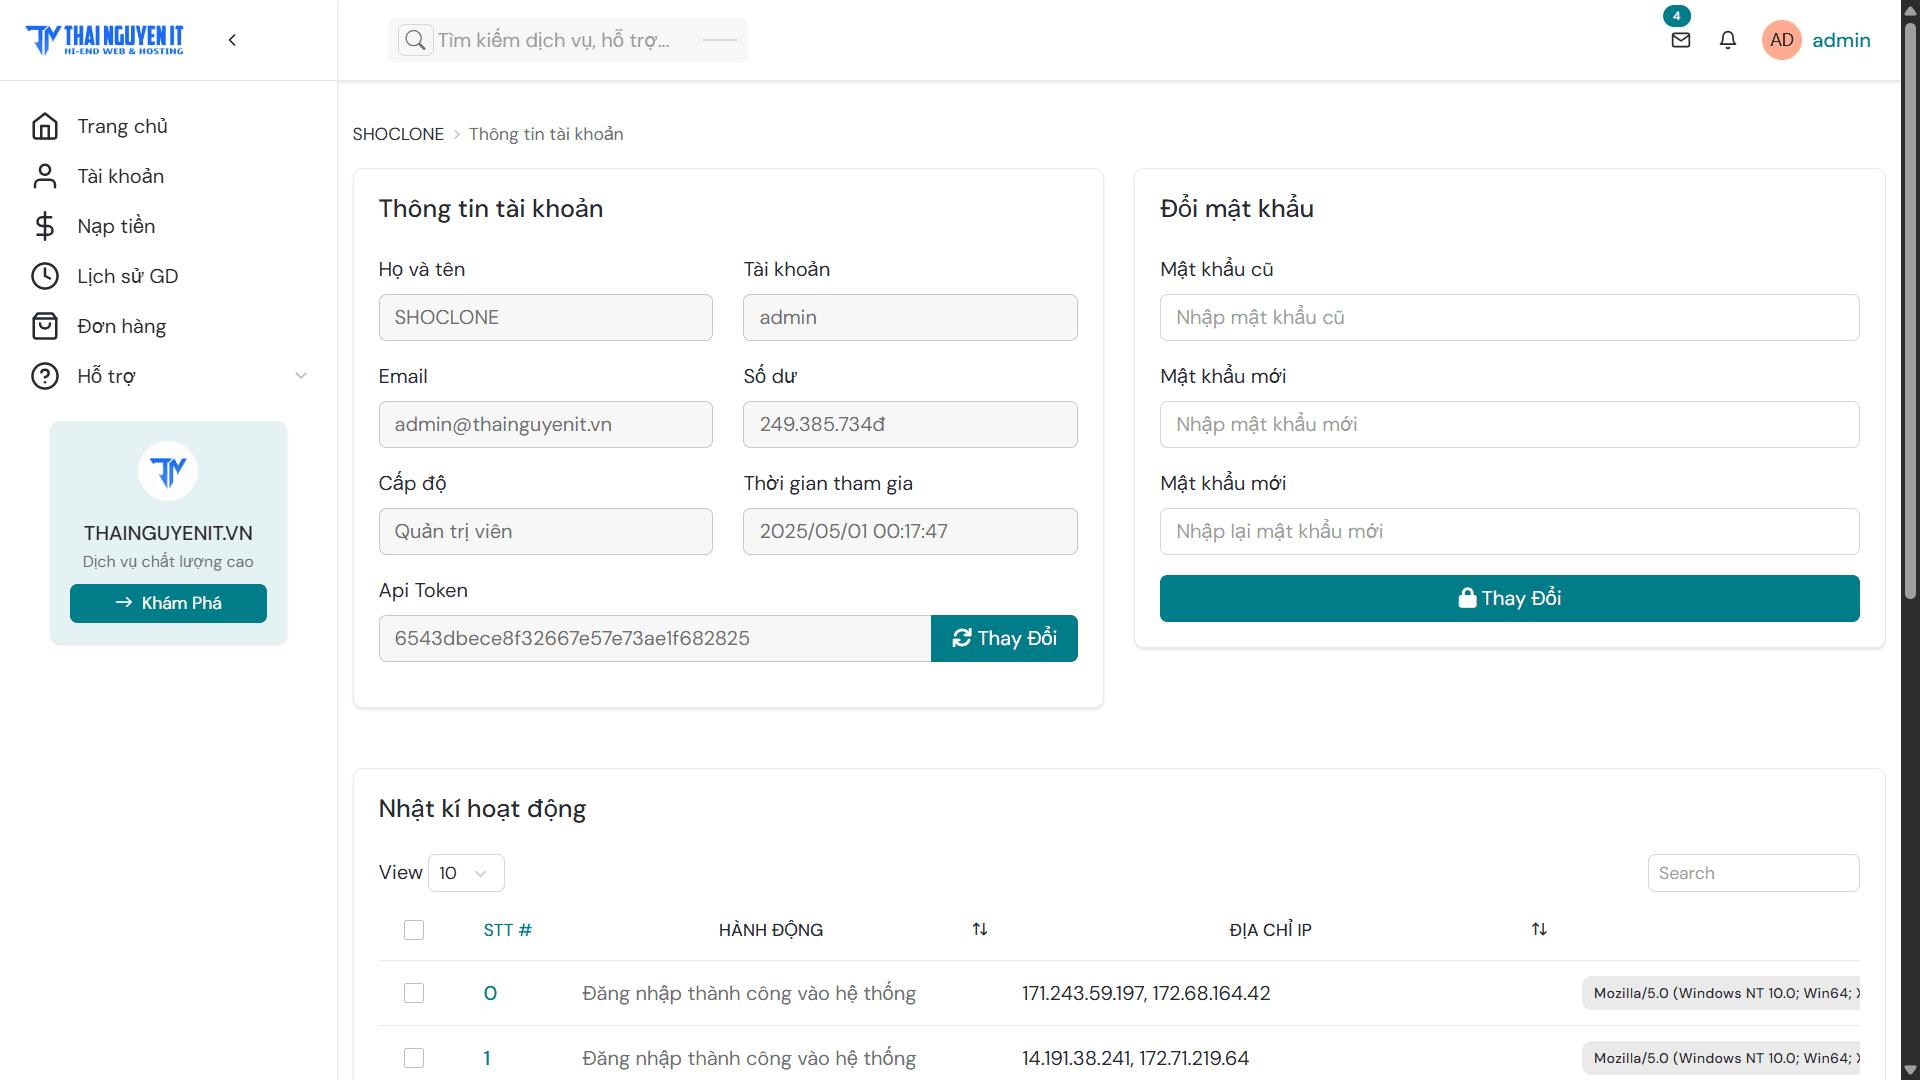
Task: Click the home icon beside Trang chủ
Action: tap(45, 126)
